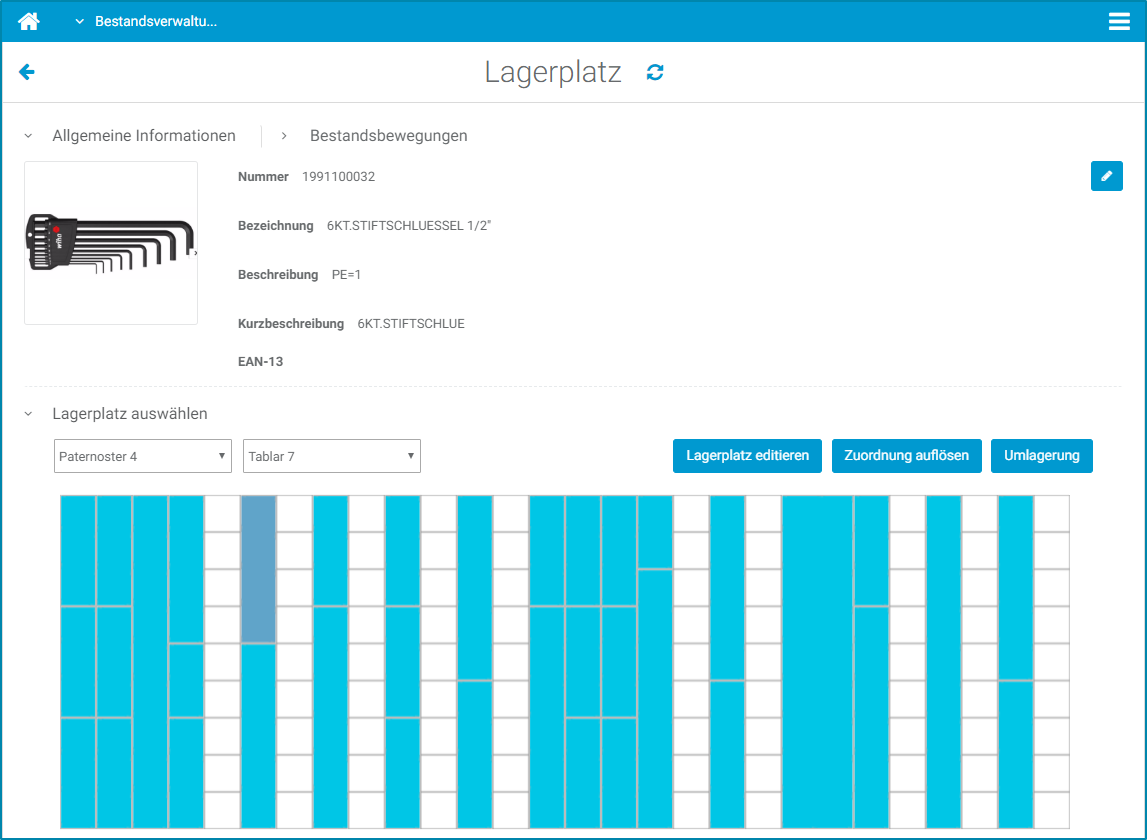1147x840 pixels.
Task: Click the Beschreibung value PE=1
Action: click(346, 274)
